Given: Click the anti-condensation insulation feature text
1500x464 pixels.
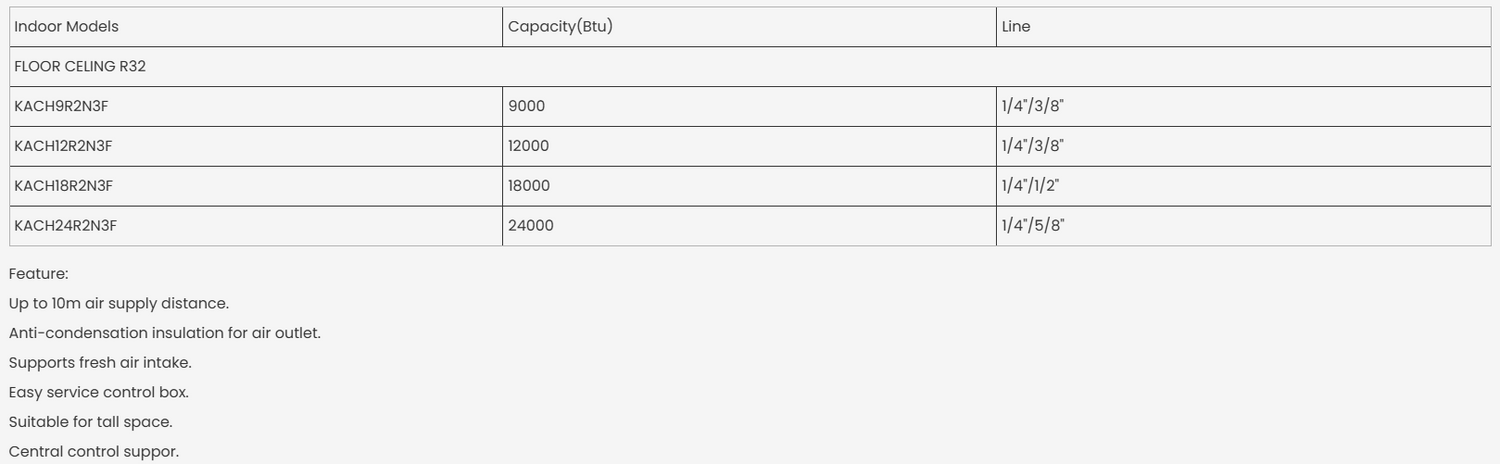Looking at the screenshot, I should point(165,333).
